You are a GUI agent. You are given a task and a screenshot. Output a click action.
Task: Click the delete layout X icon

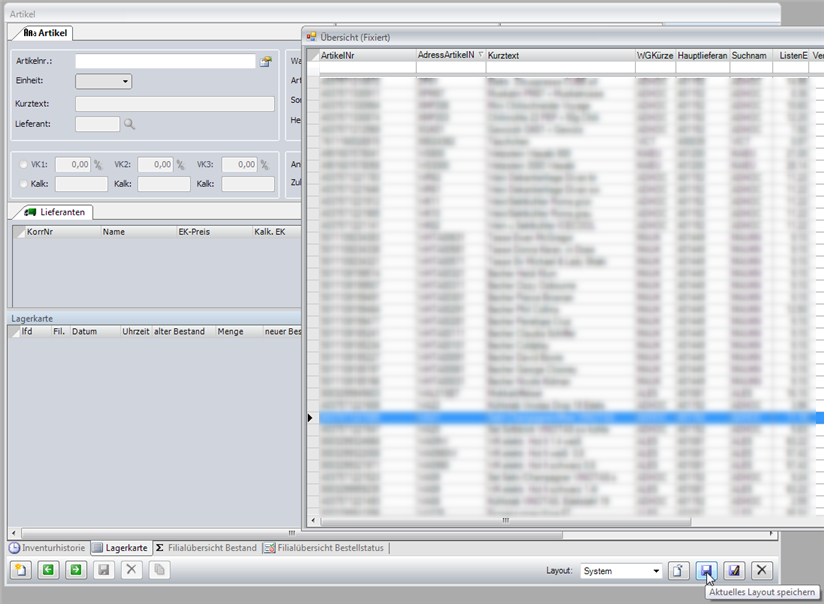point(762,571)
